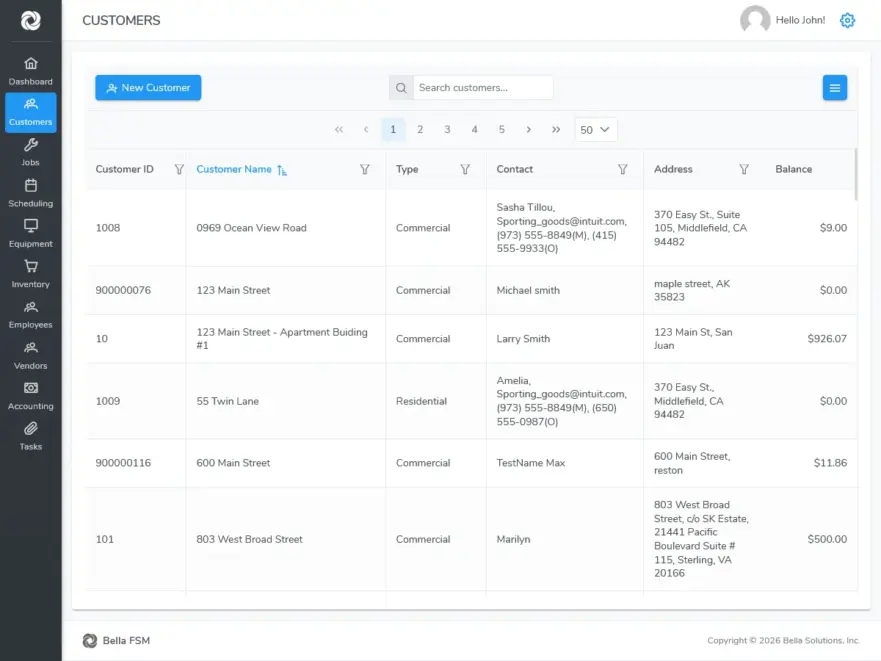Focus the Search customers field

(x=483, y=88)
